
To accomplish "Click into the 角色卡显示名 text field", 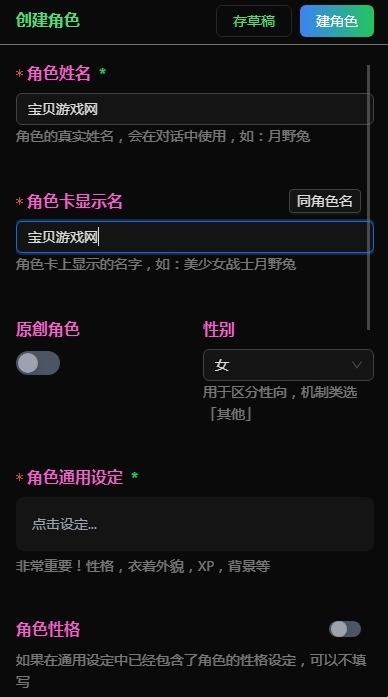I will 195,237.
